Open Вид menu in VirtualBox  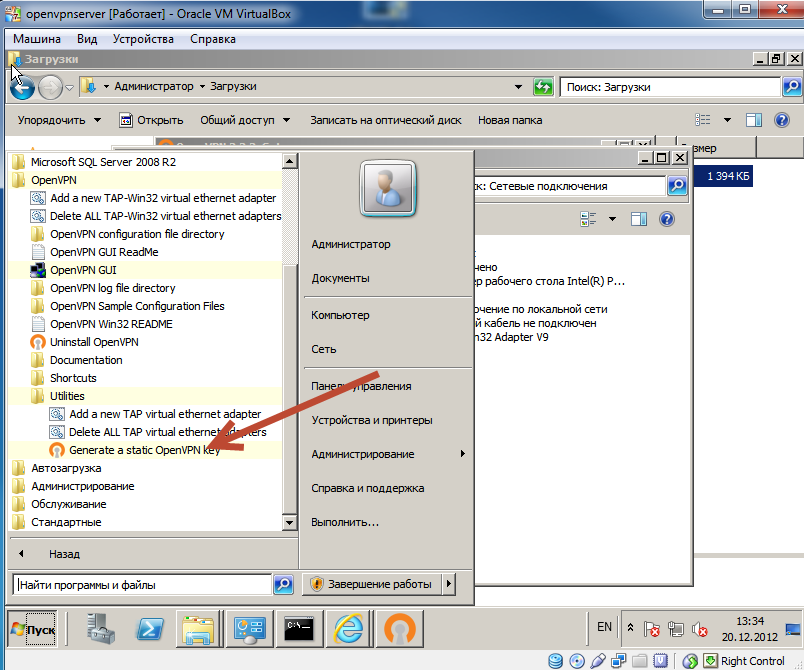pyautogui.click(x=87, y=39)
